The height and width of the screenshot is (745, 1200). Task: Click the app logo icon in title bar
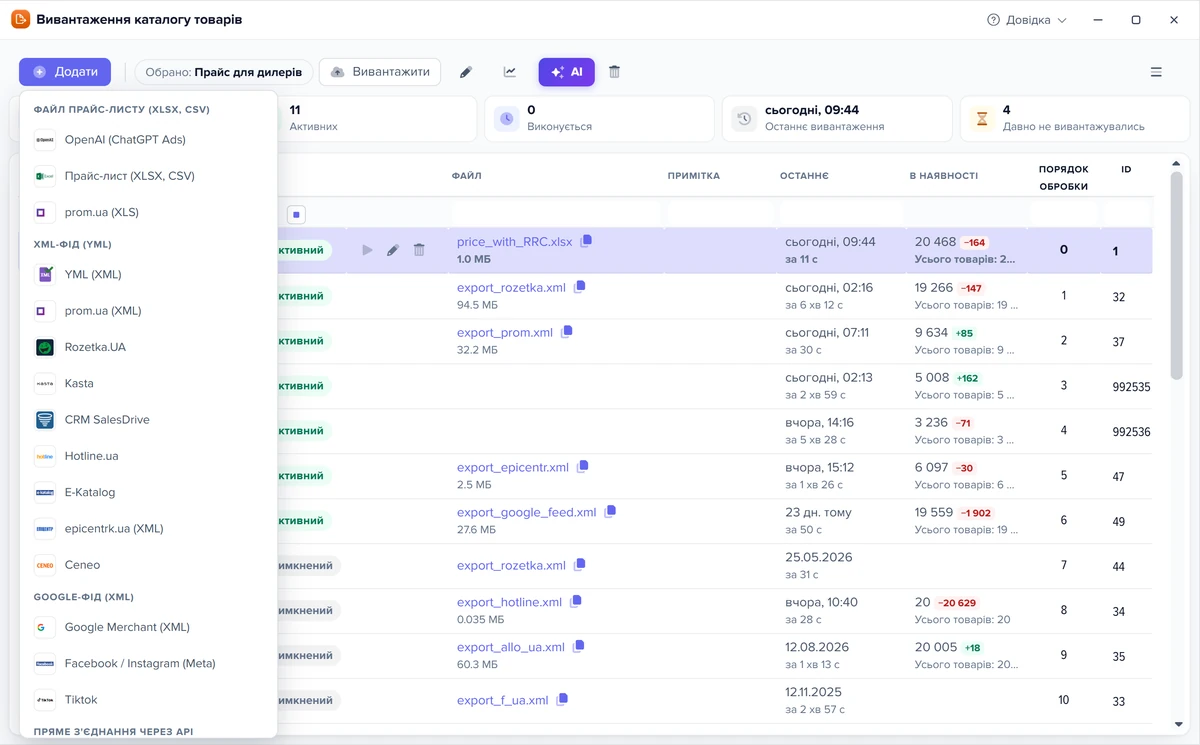(x=20, y=20)
